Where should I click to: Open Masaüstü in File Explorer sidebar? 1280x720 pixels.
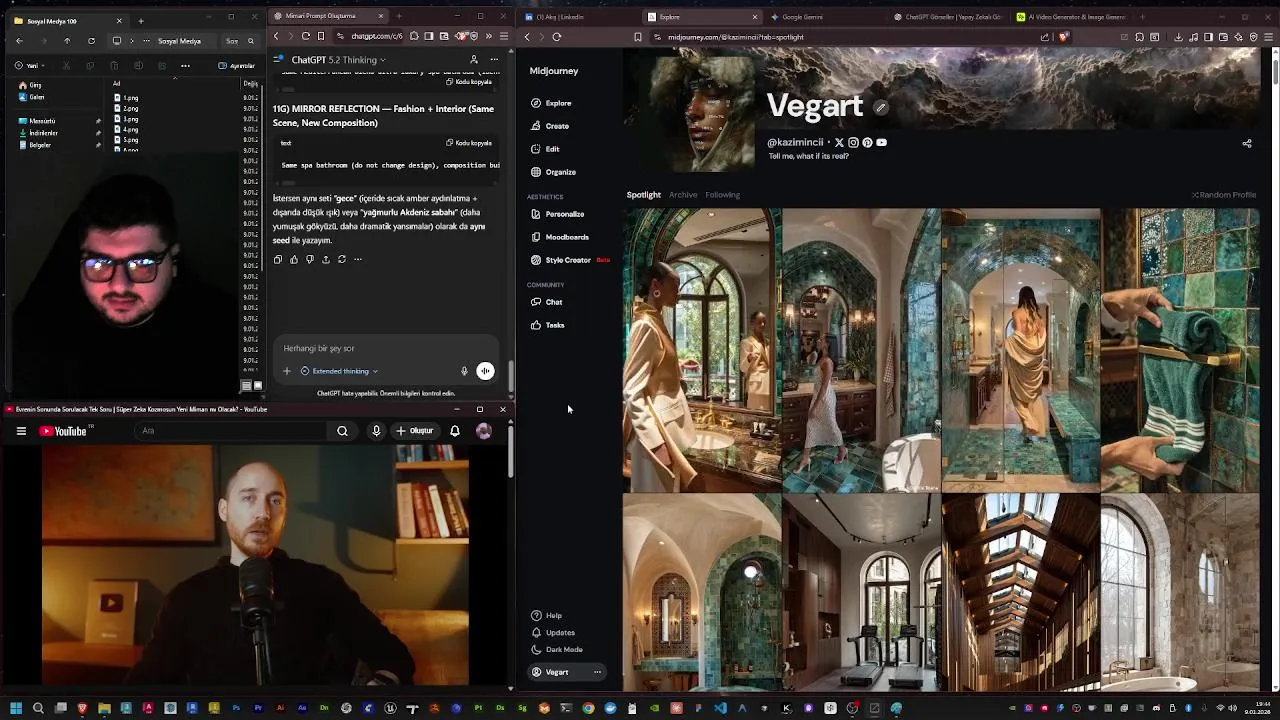pyautogui.click(x=37, y=121)
